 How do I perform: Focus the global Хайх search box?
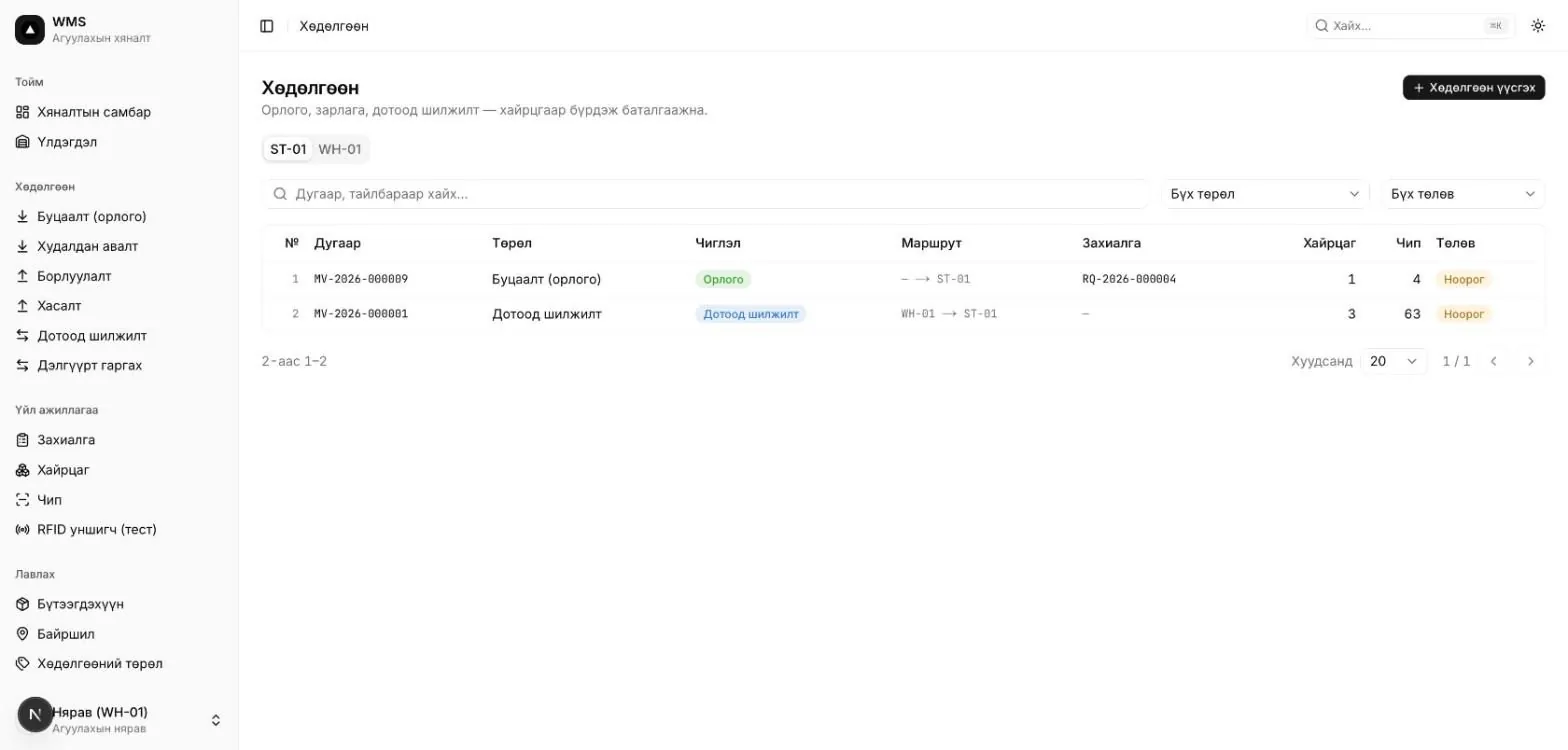1411,26
